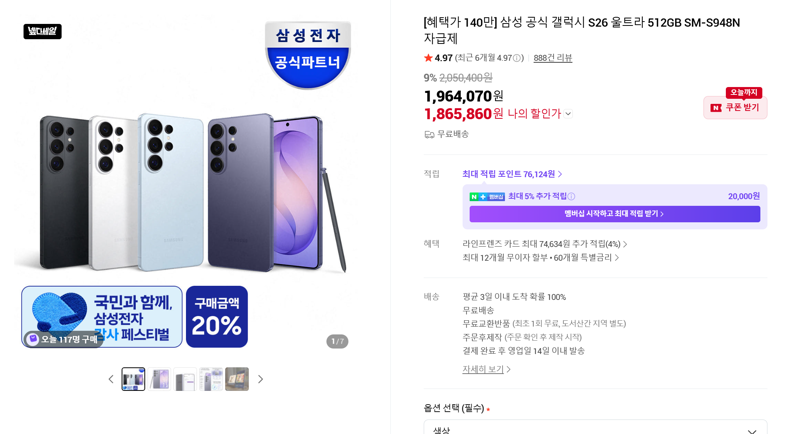Open the 색상 option dropdown
Screen dimensions: 800x434
(x=595, y=428)
